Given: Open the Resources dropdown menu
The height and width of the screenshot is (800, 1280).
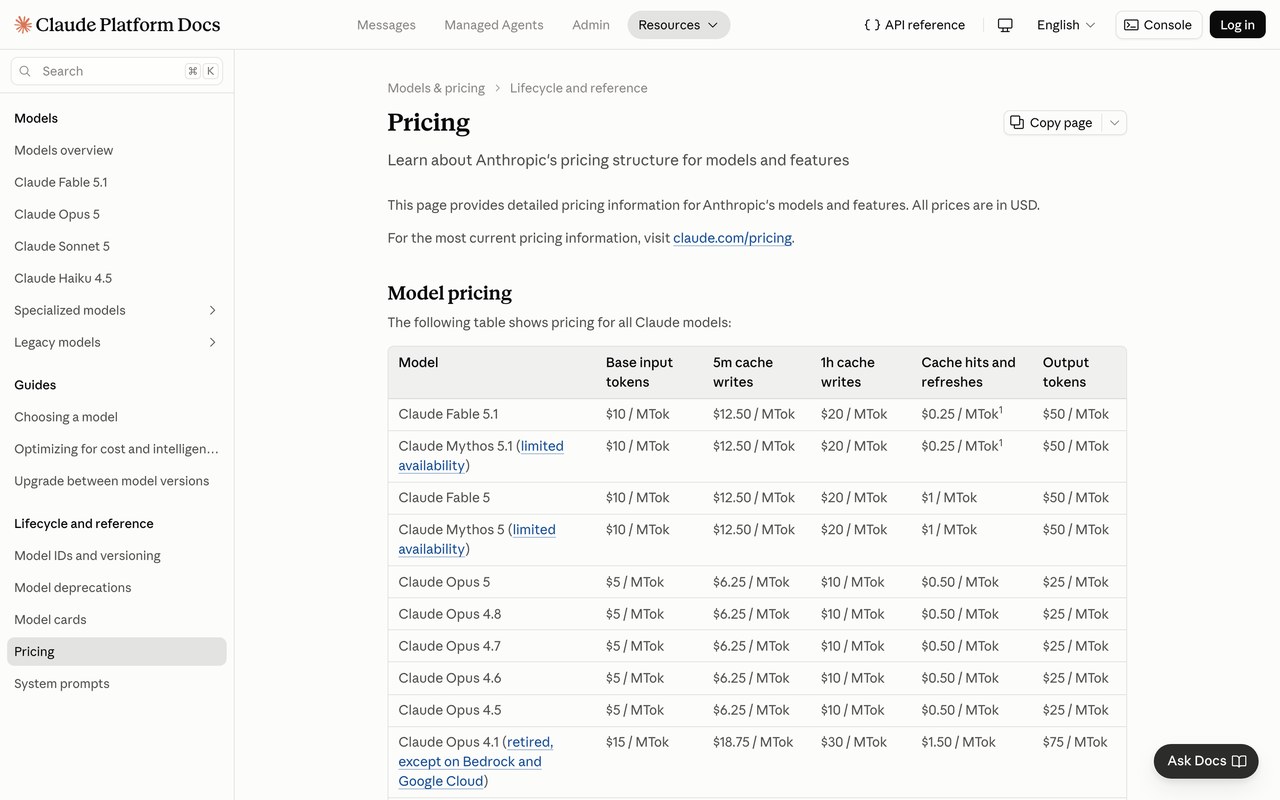Looking at the screenshot, I should [x=679, y=25].
